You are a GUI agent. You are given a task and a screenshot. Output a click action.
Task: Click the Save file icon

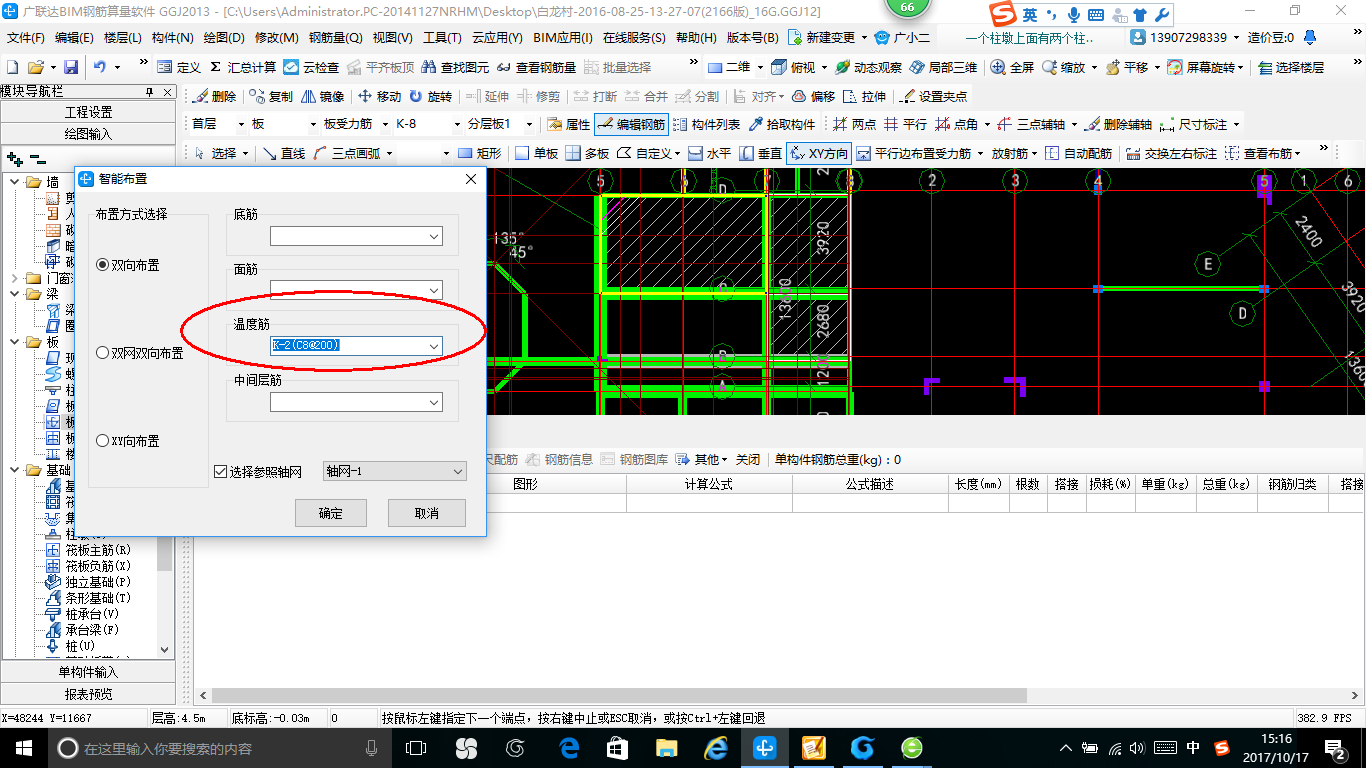point(71,67)
